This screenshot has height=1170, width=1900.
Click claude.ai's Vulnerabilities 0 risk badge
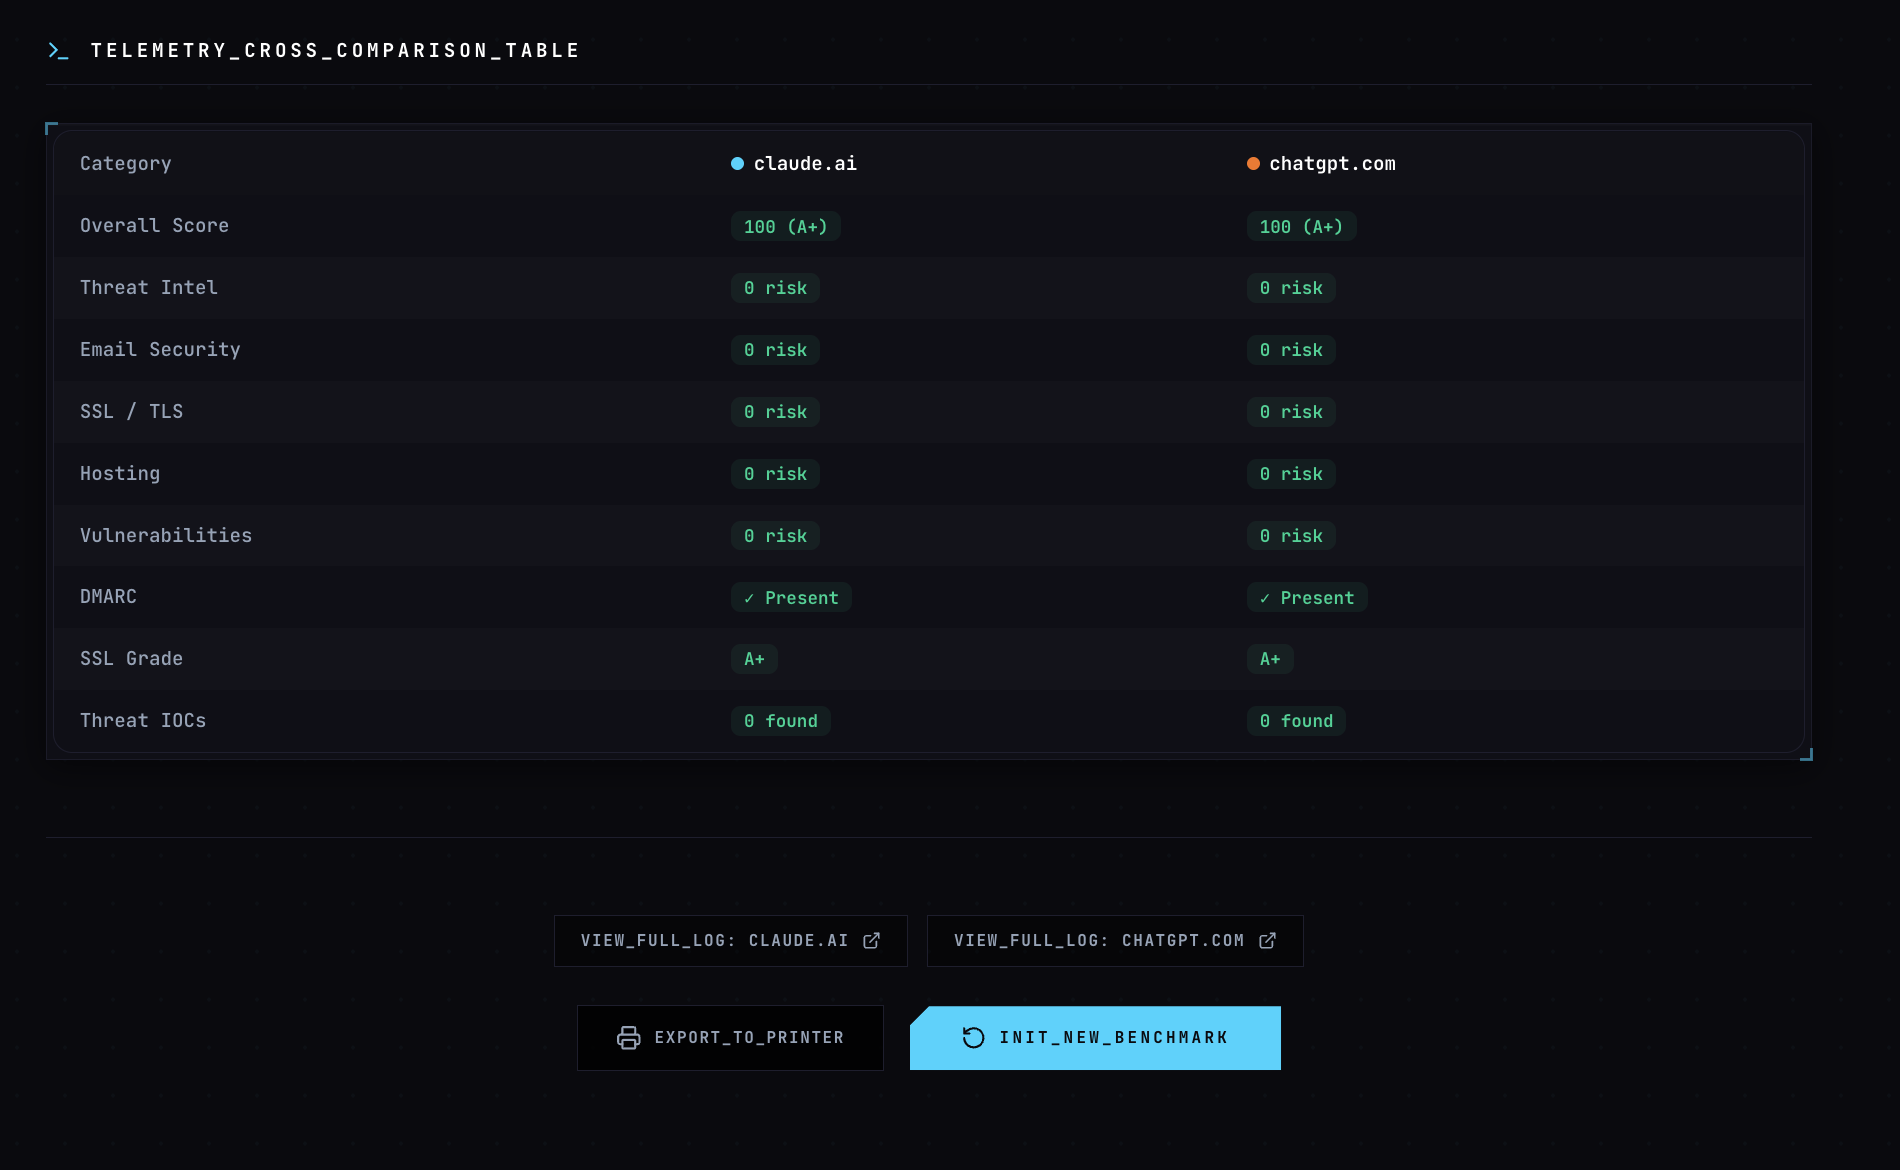pos(775,536)
